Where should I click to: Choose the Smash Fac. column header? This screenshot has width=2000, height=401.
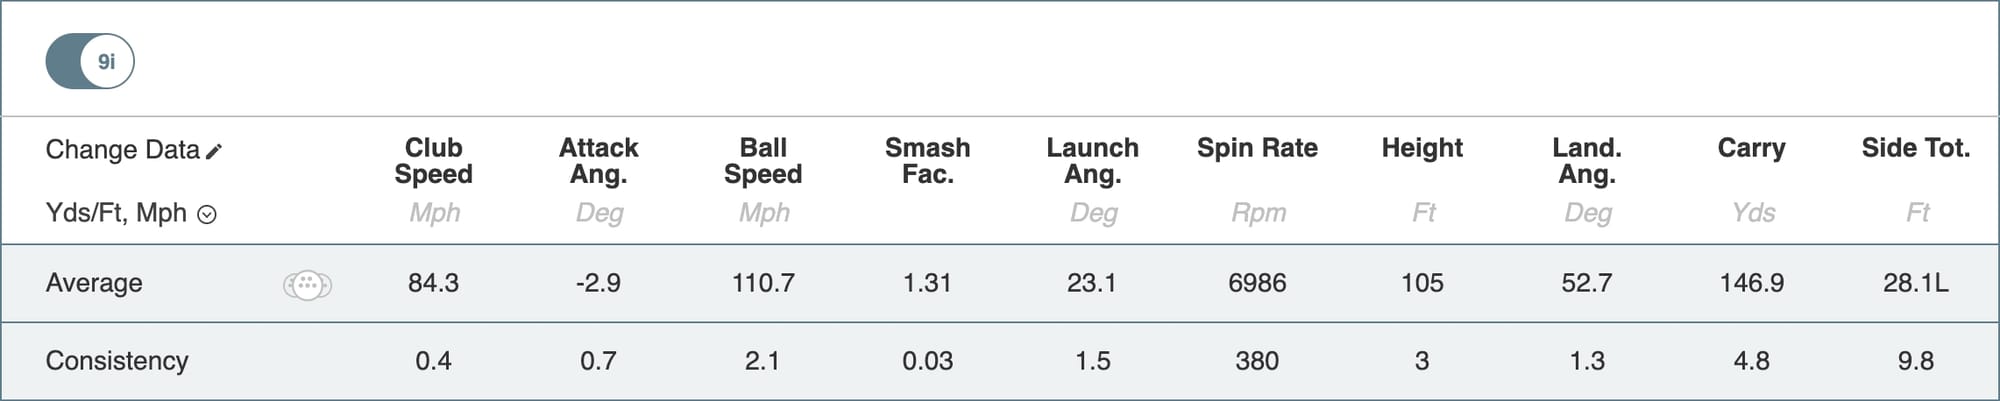pyautogui.click(x=927, y=161)
